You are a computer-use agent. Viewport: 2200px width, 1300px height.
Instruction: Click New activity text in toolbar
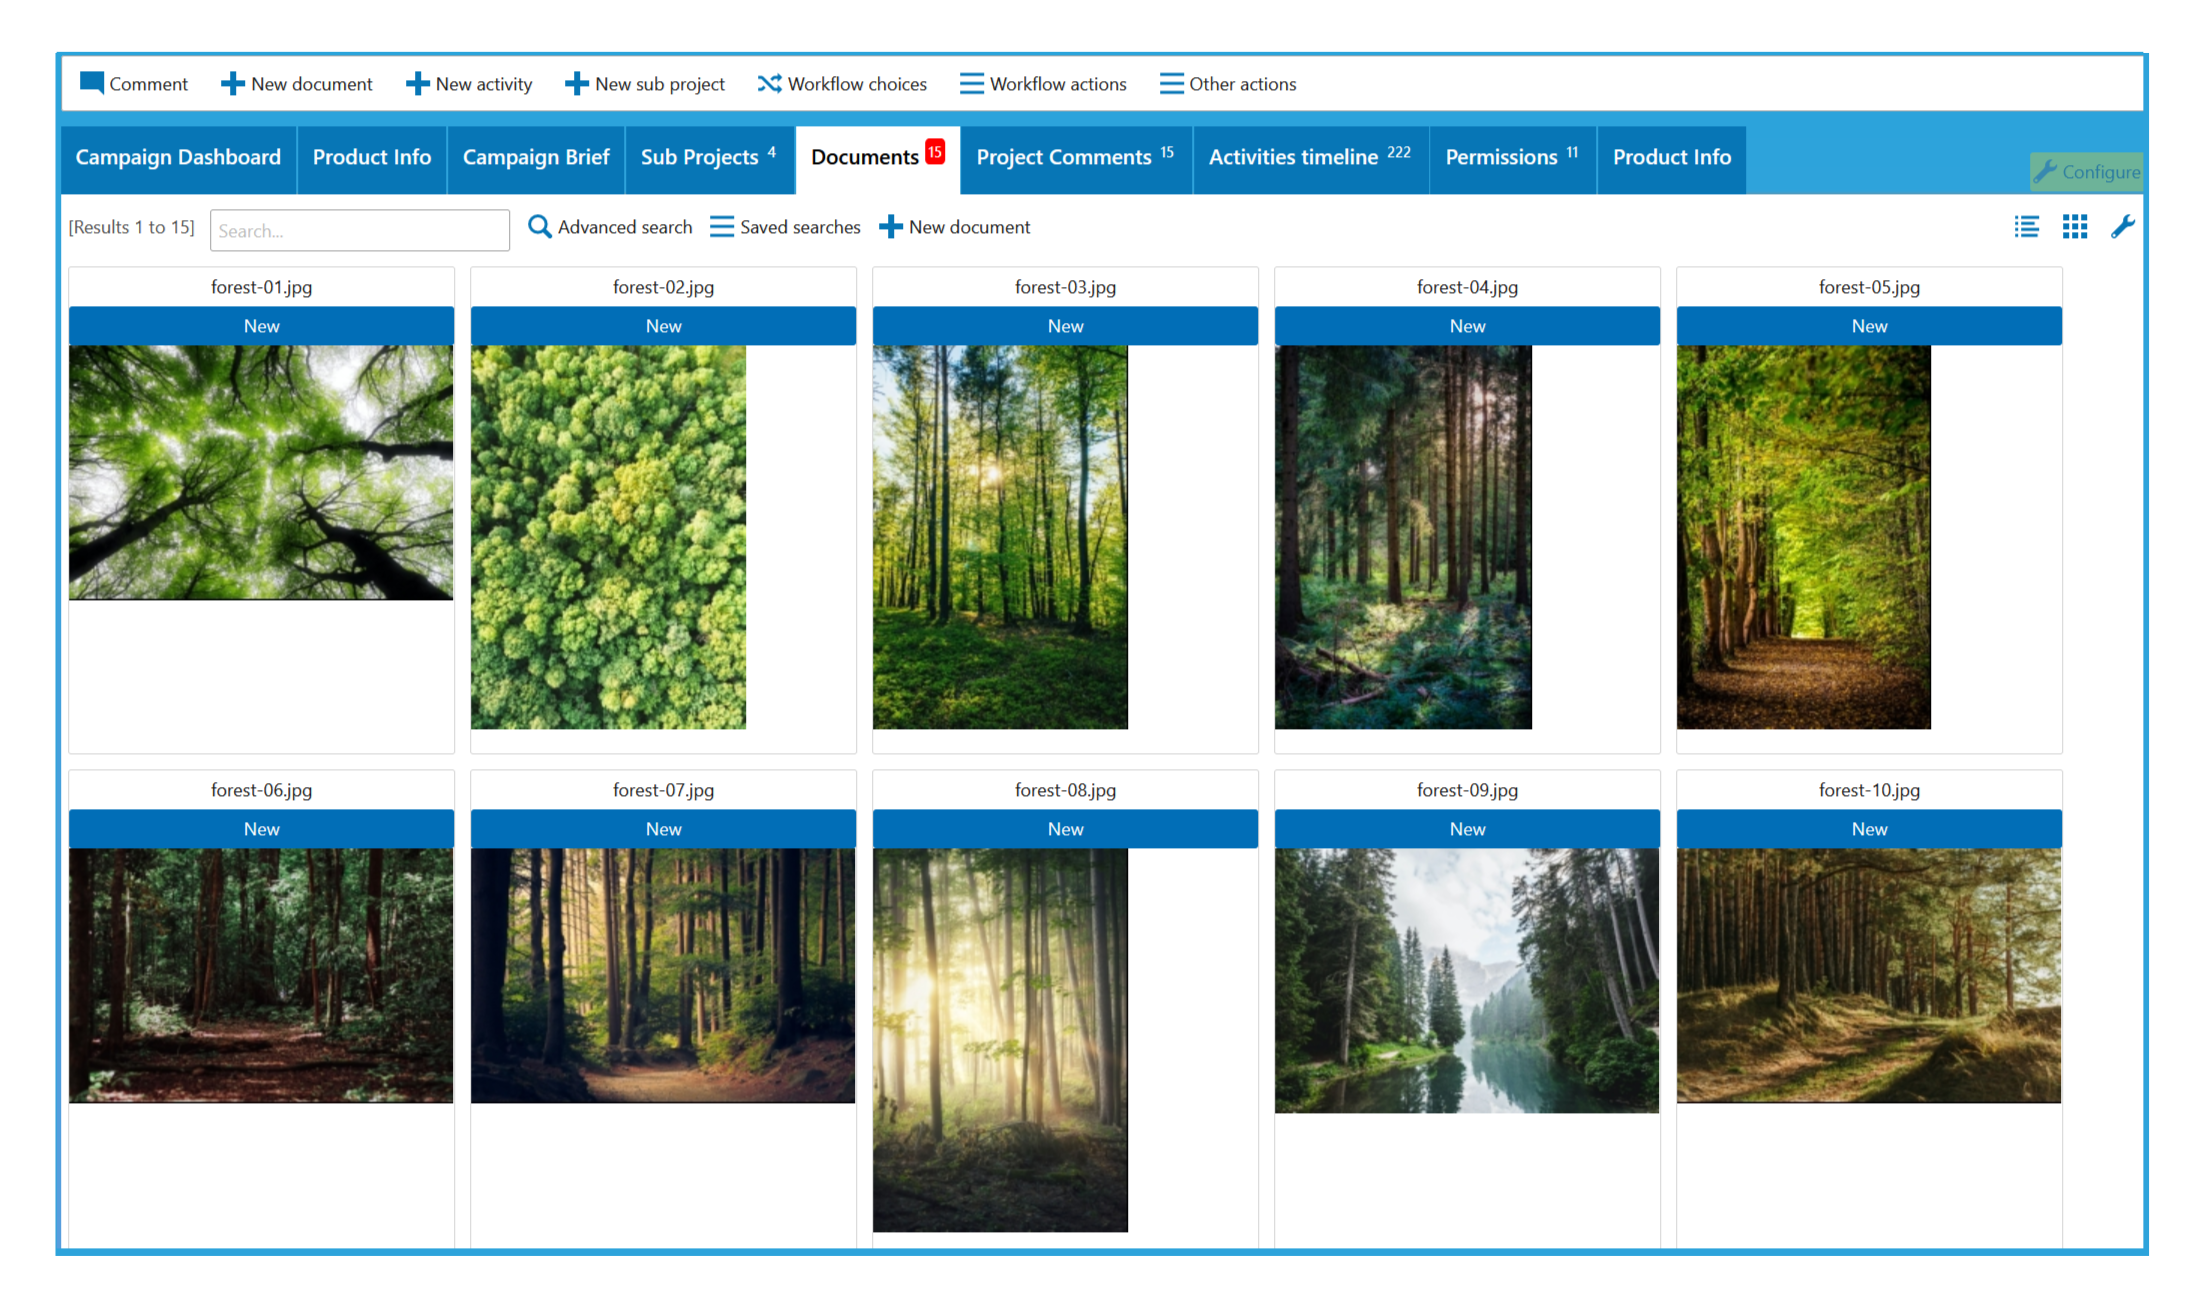[x=484, y=84]
